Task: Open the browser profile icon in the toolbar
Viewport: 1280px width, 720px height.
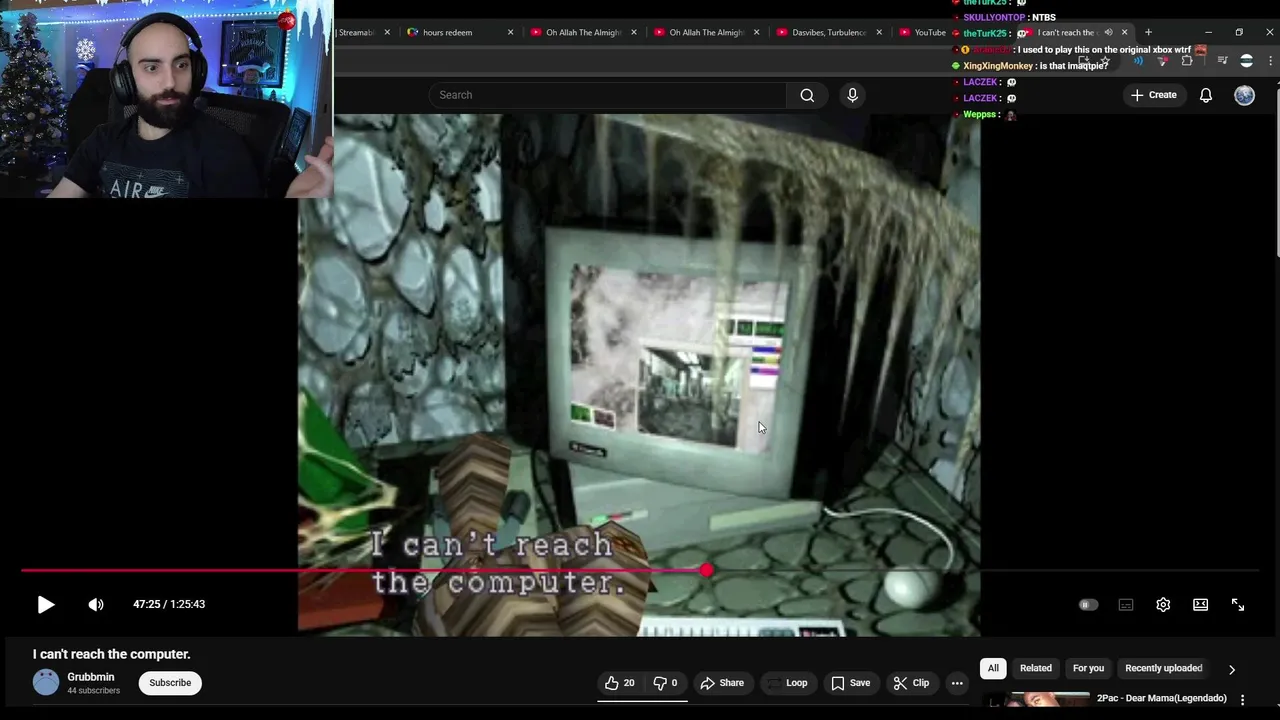Action: pyautogui.click(x=1246, y=61)
